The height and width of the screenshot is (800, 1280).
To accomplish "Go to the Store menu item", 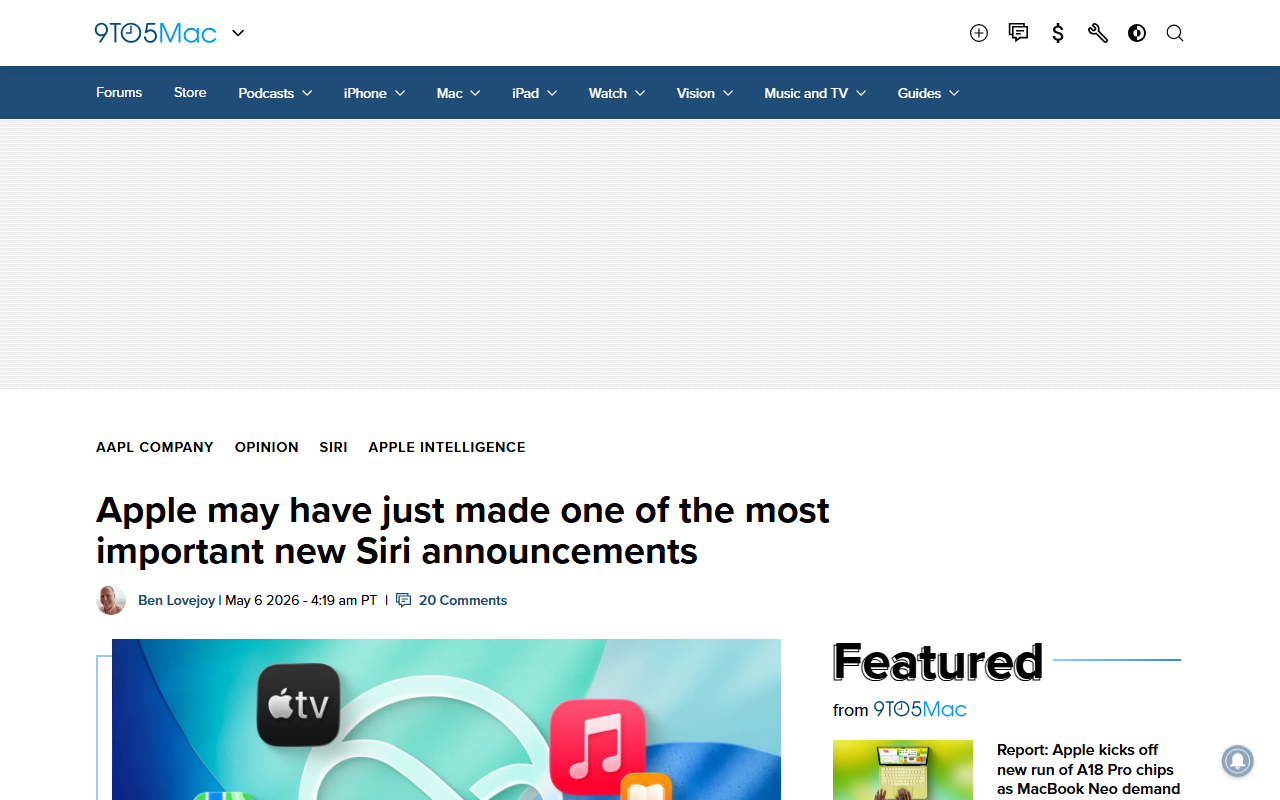I will (190, 92).
